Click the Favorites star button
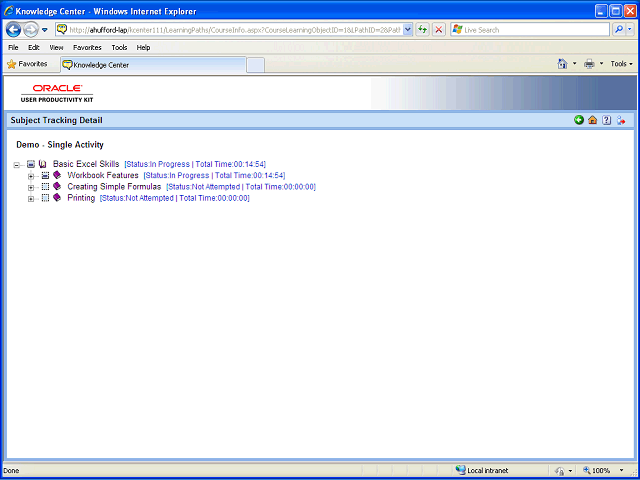Image resolution: width=640 pixels, height=480 pixels. 27,64
